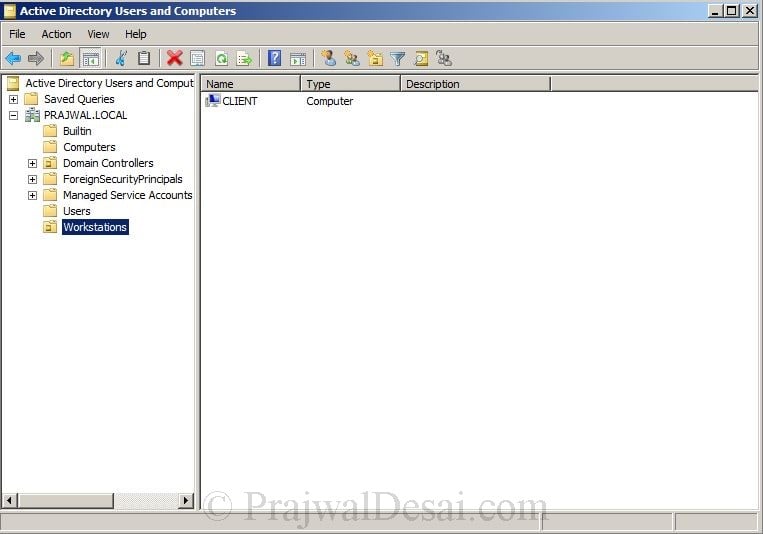Open the Help menu
This screenshot has width=763, height=534.
(136, 34)
